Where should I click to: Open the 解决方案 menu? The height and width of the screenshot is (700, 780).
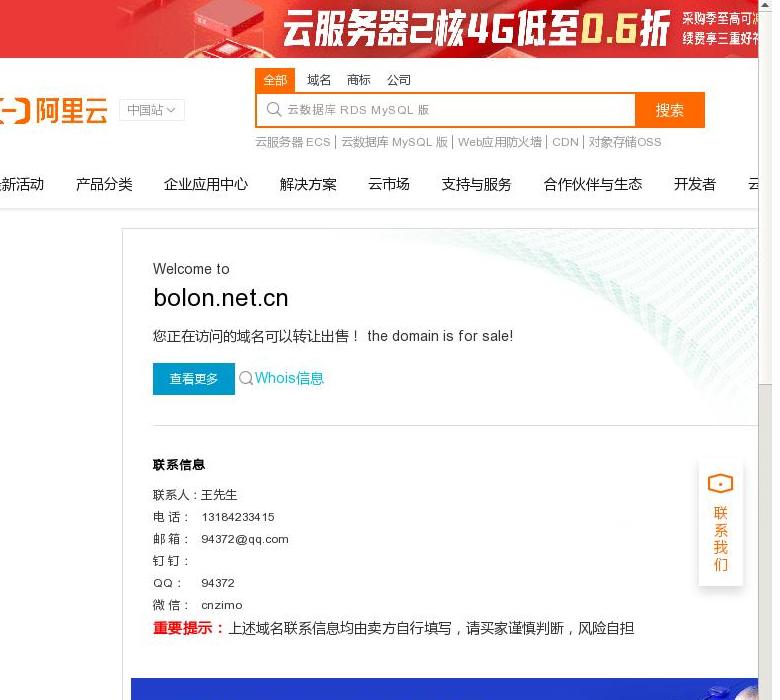[x=308, y=185]
